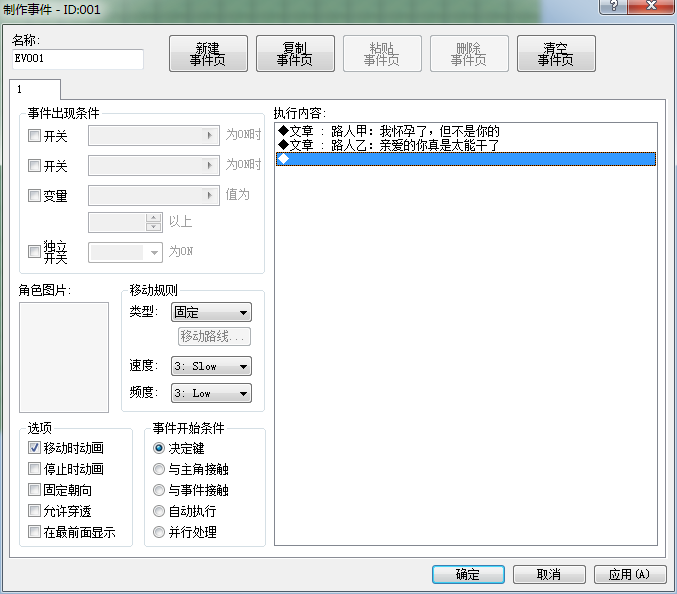Click the variable value spinner arrows
Screen dimensions: 677x594
point(154,222)
